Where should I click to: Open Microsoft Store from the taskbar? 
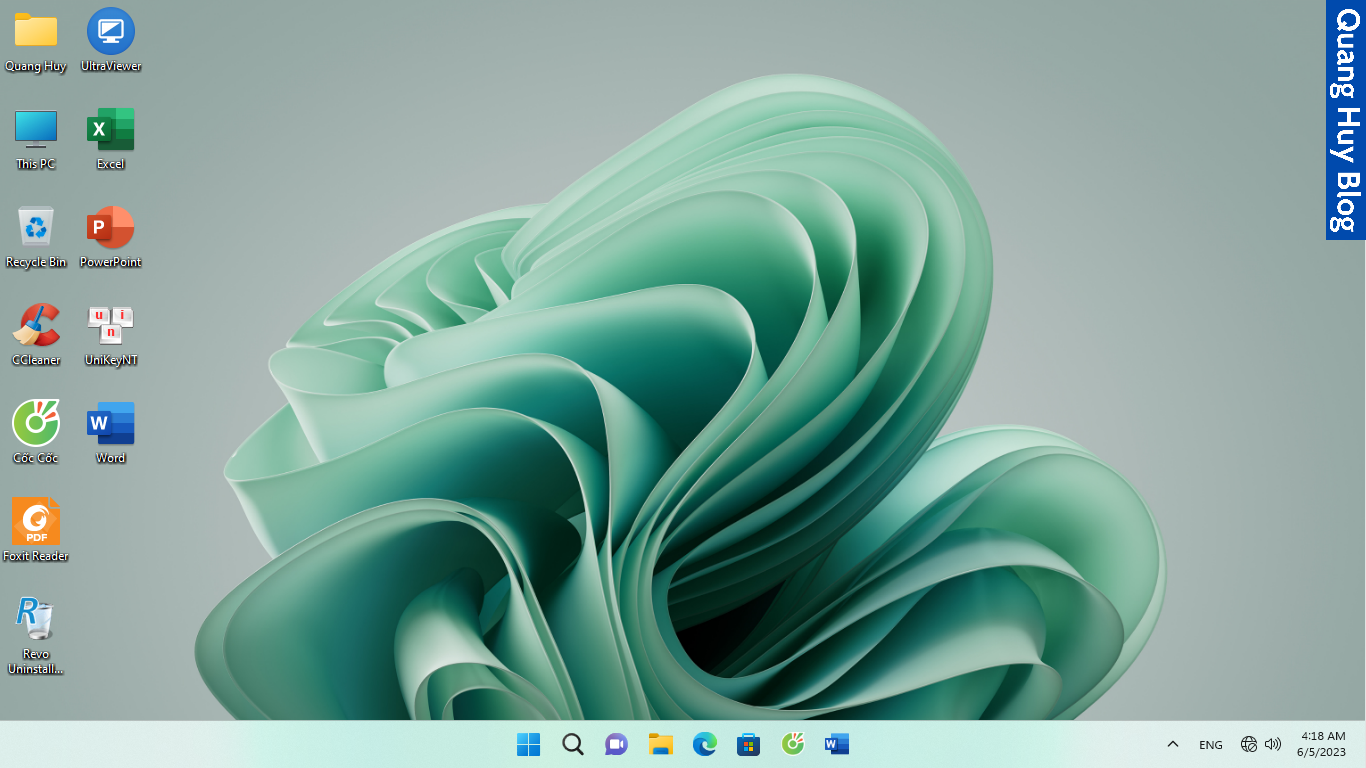pyautogui.click(x=748, y=744)
